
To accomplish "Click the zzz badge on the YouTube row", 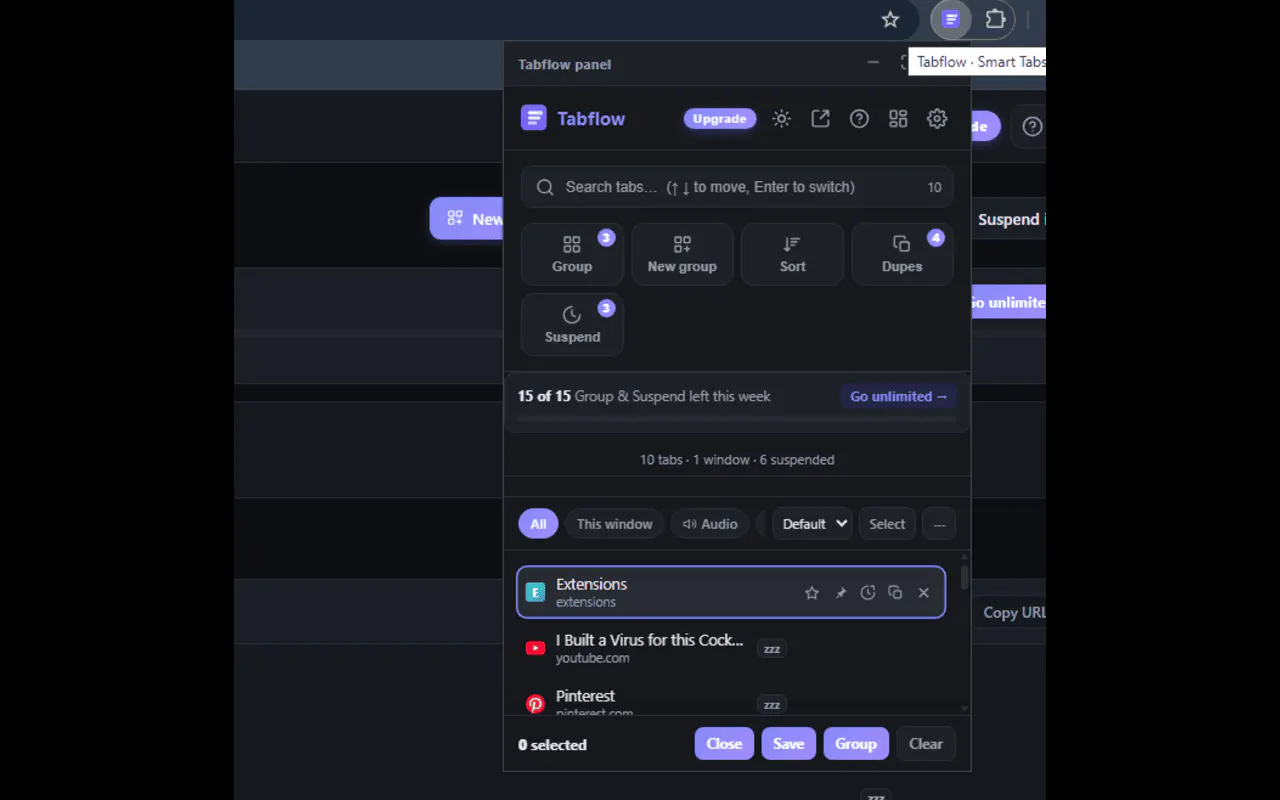I will coord(772,649).
